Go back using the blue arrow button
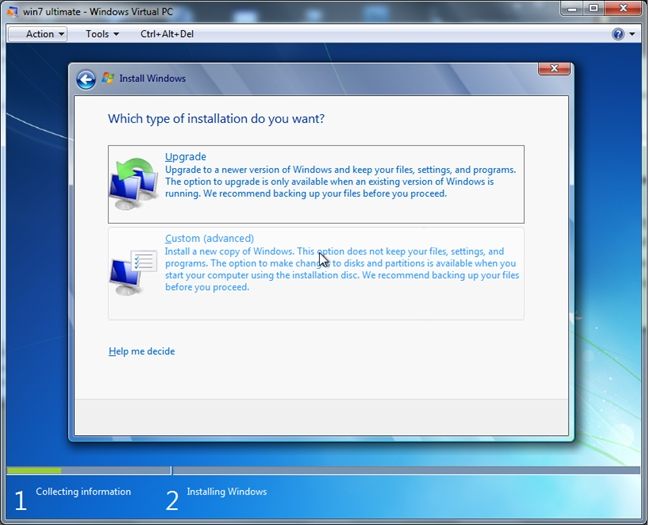This screenshot has height=525, width=650. click(x=86, y=79)
